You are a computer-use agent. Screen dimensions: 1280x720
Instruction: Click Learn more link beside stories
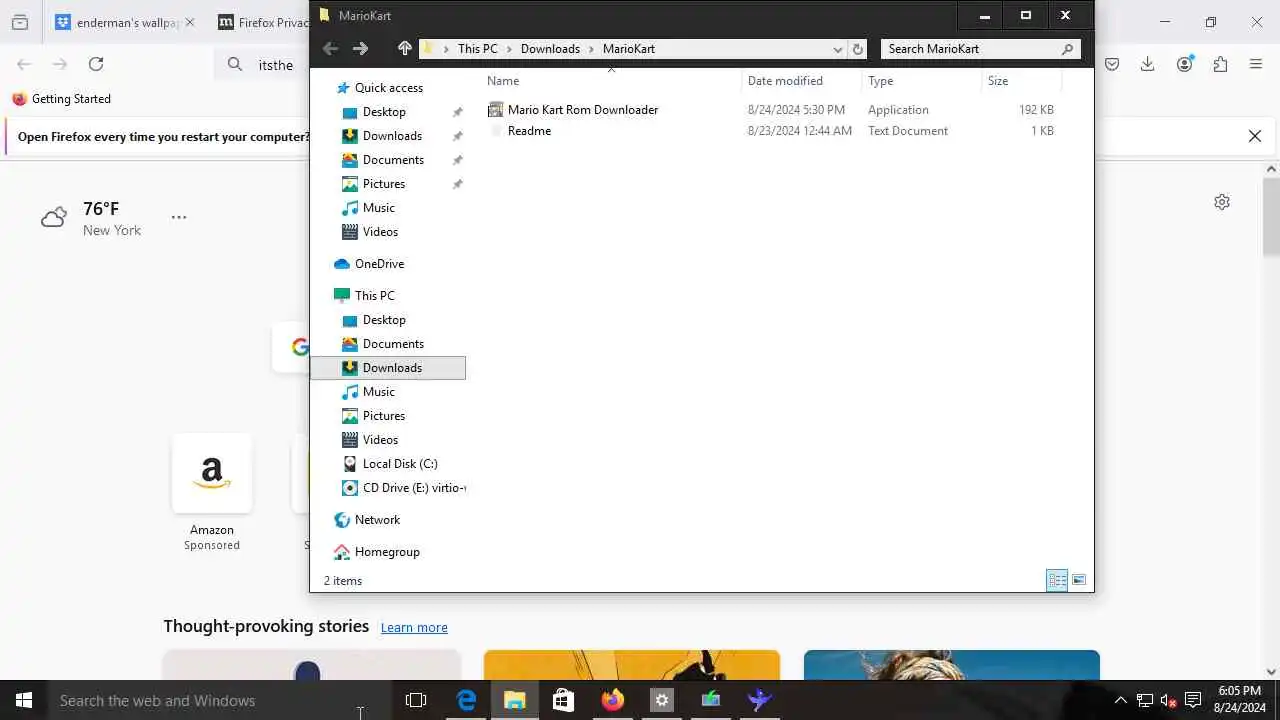414,627
